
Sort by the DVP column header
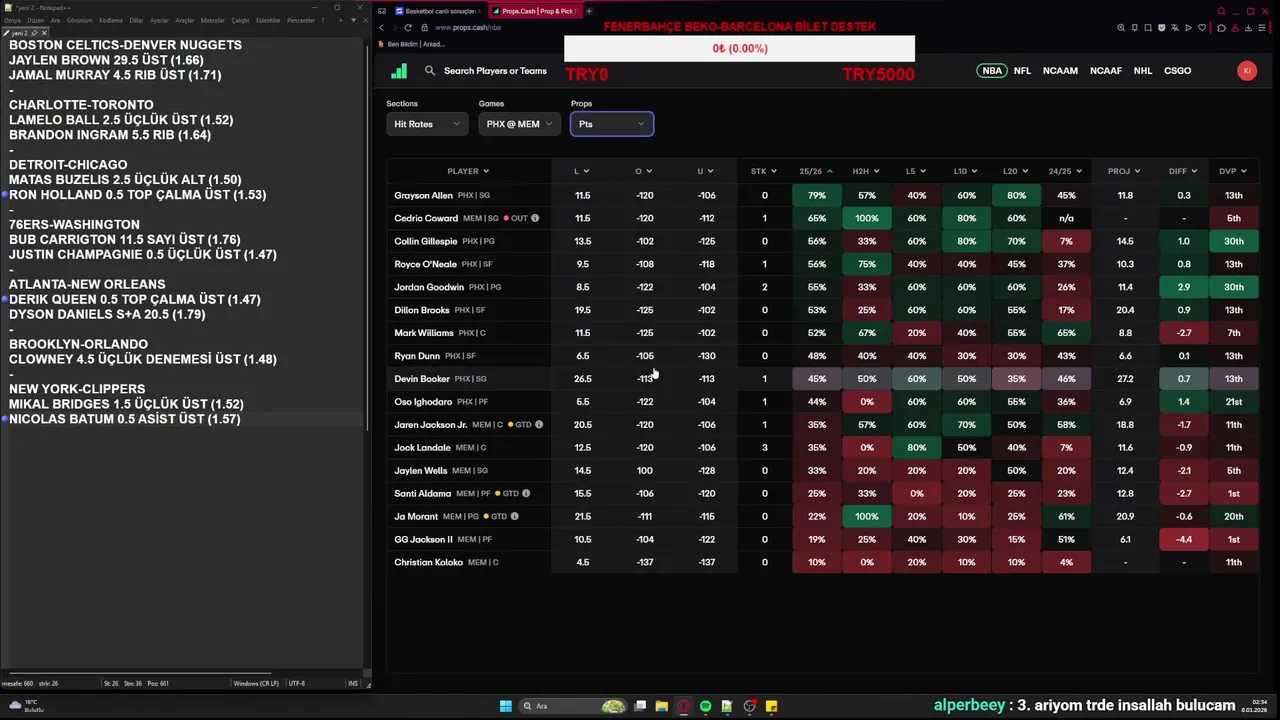point(1233,171)
